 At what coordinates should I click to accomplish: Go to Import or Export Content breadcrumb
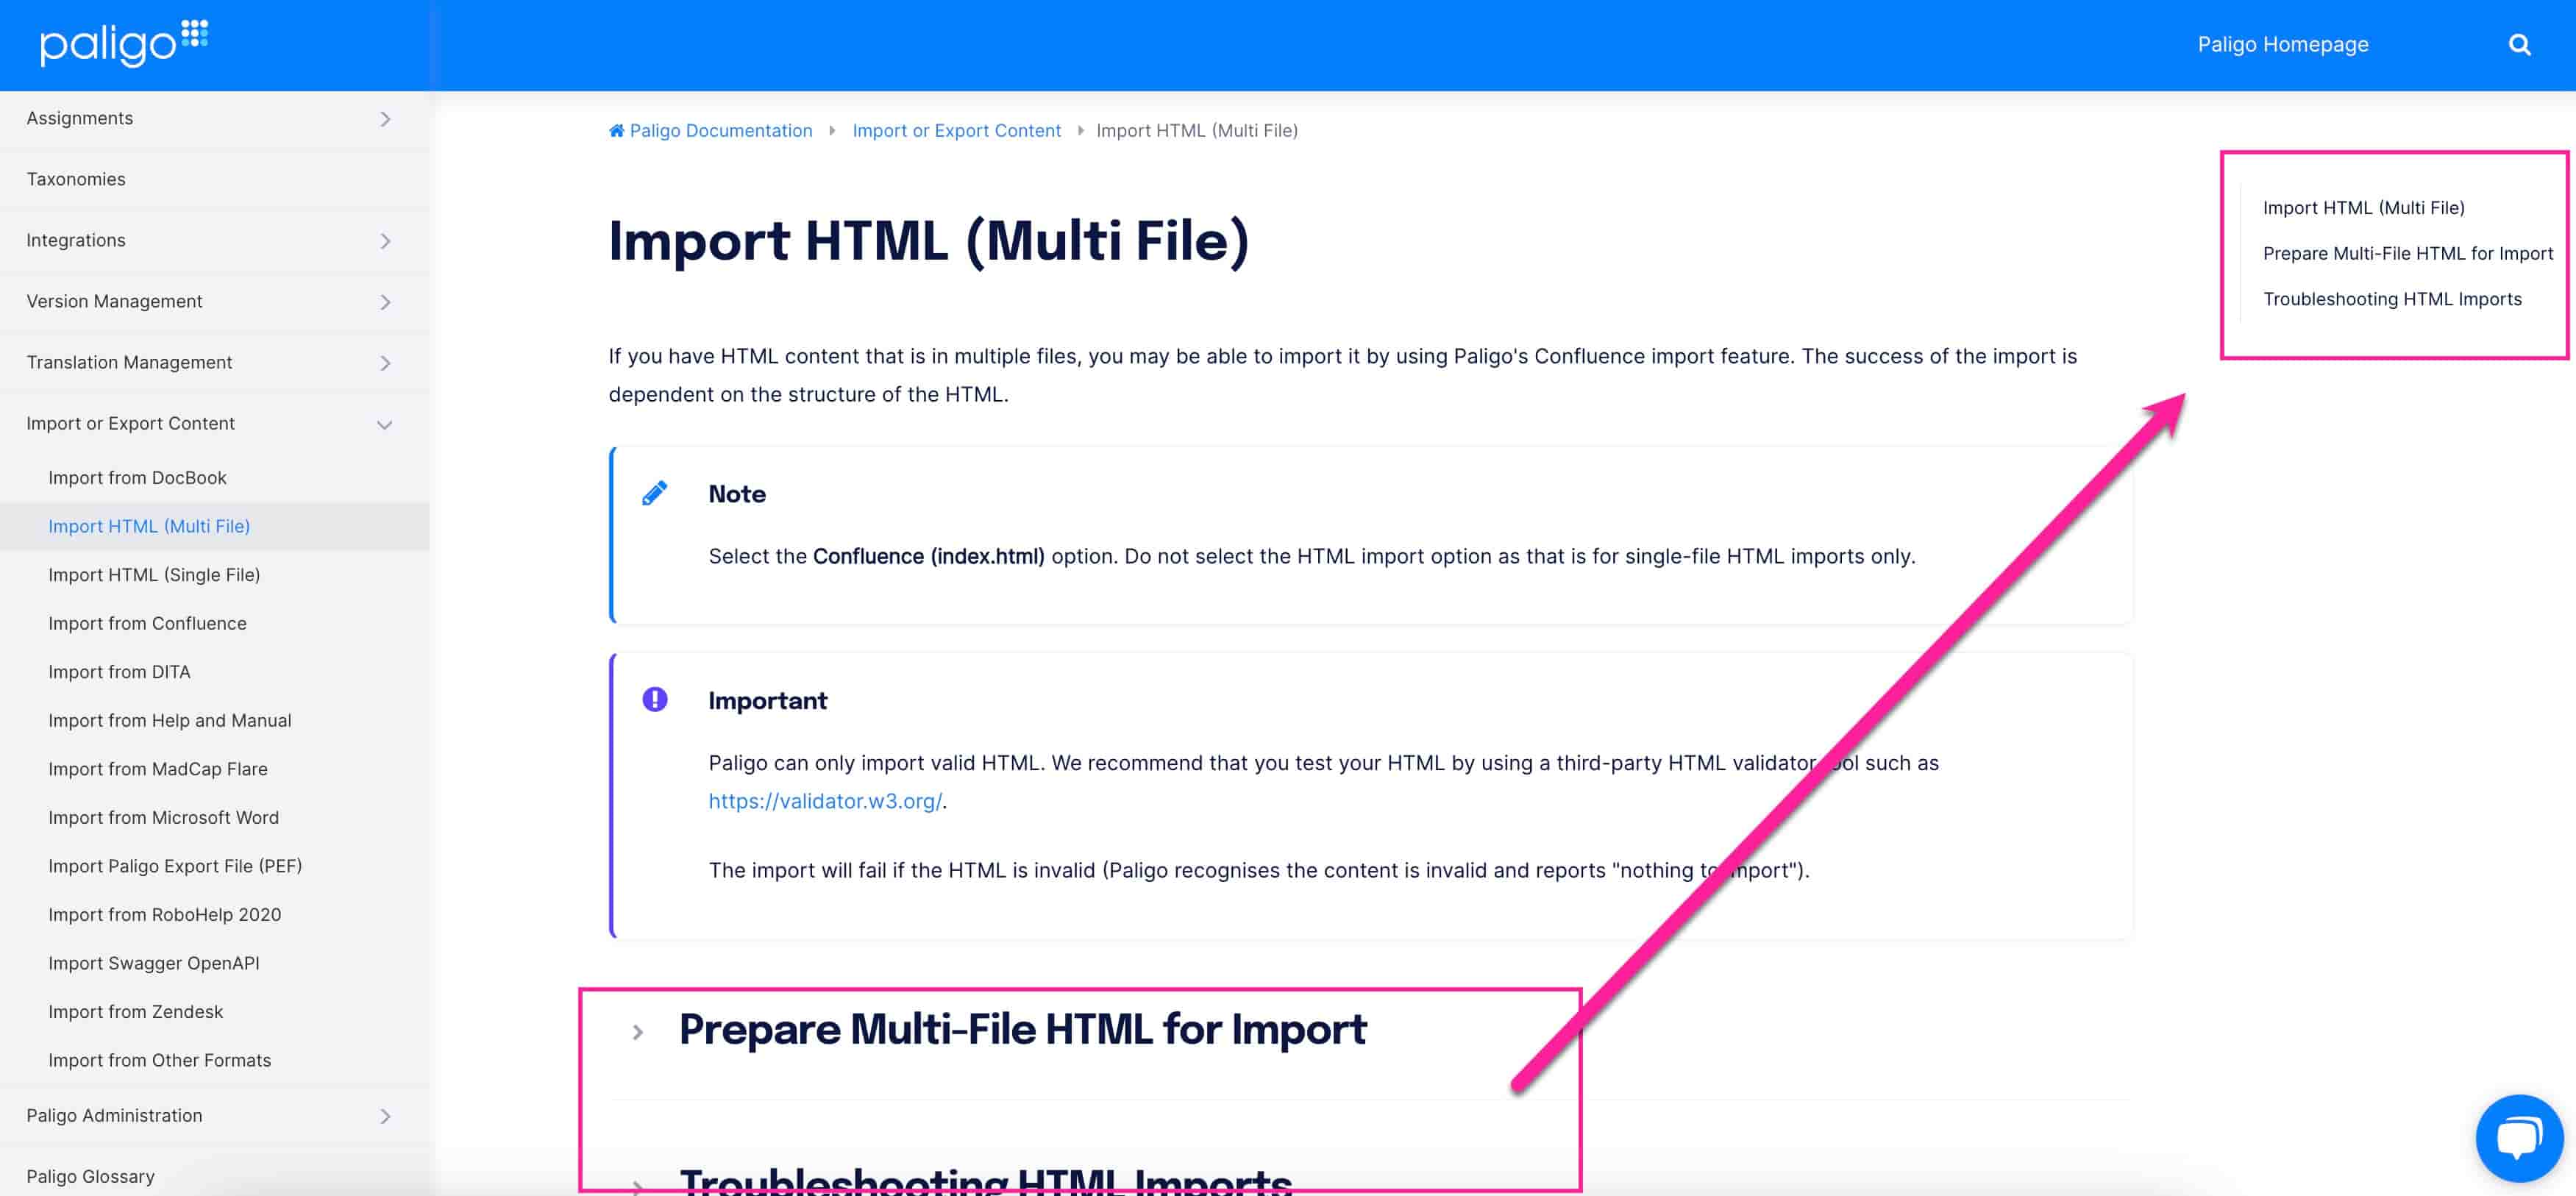(956, 131)
